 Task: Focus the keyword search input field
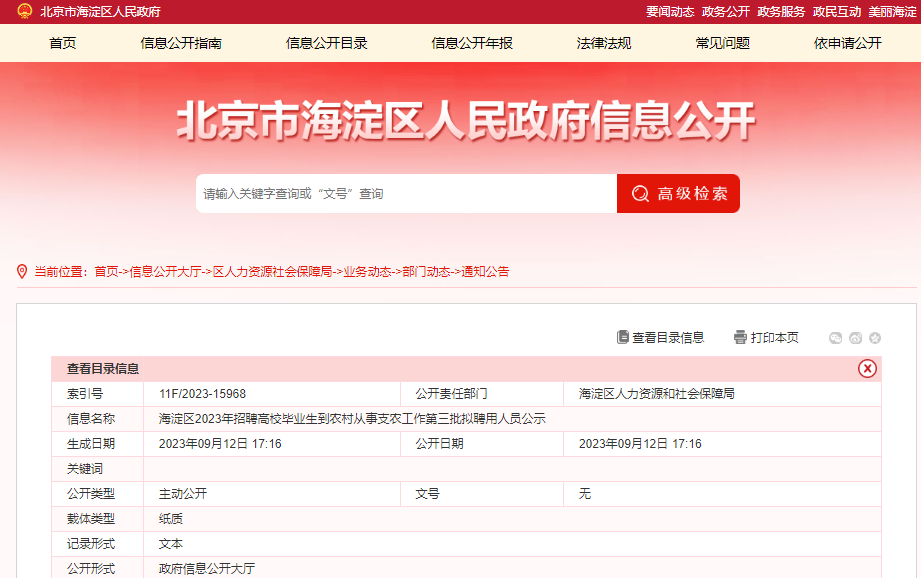coord(405,194)
